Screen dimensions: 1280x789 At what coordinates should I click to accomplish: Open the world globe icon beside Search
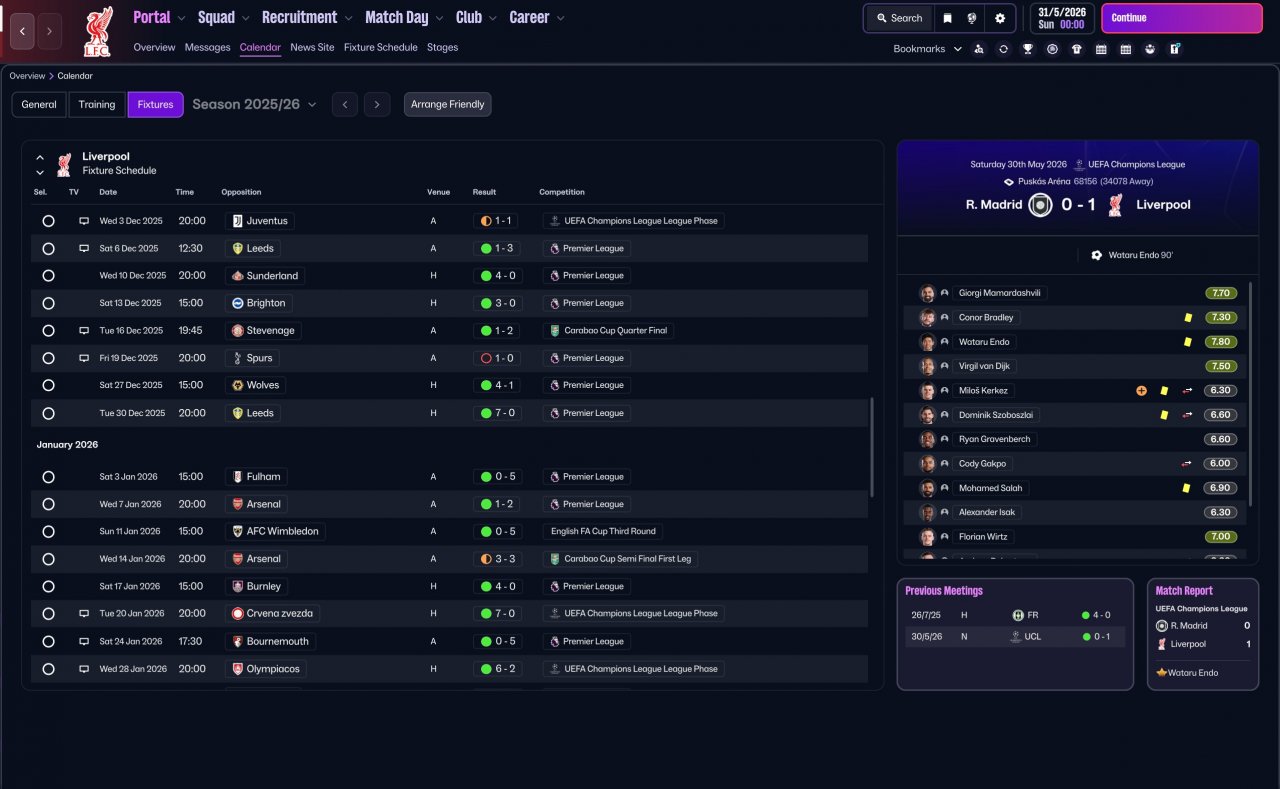point(972,18)
